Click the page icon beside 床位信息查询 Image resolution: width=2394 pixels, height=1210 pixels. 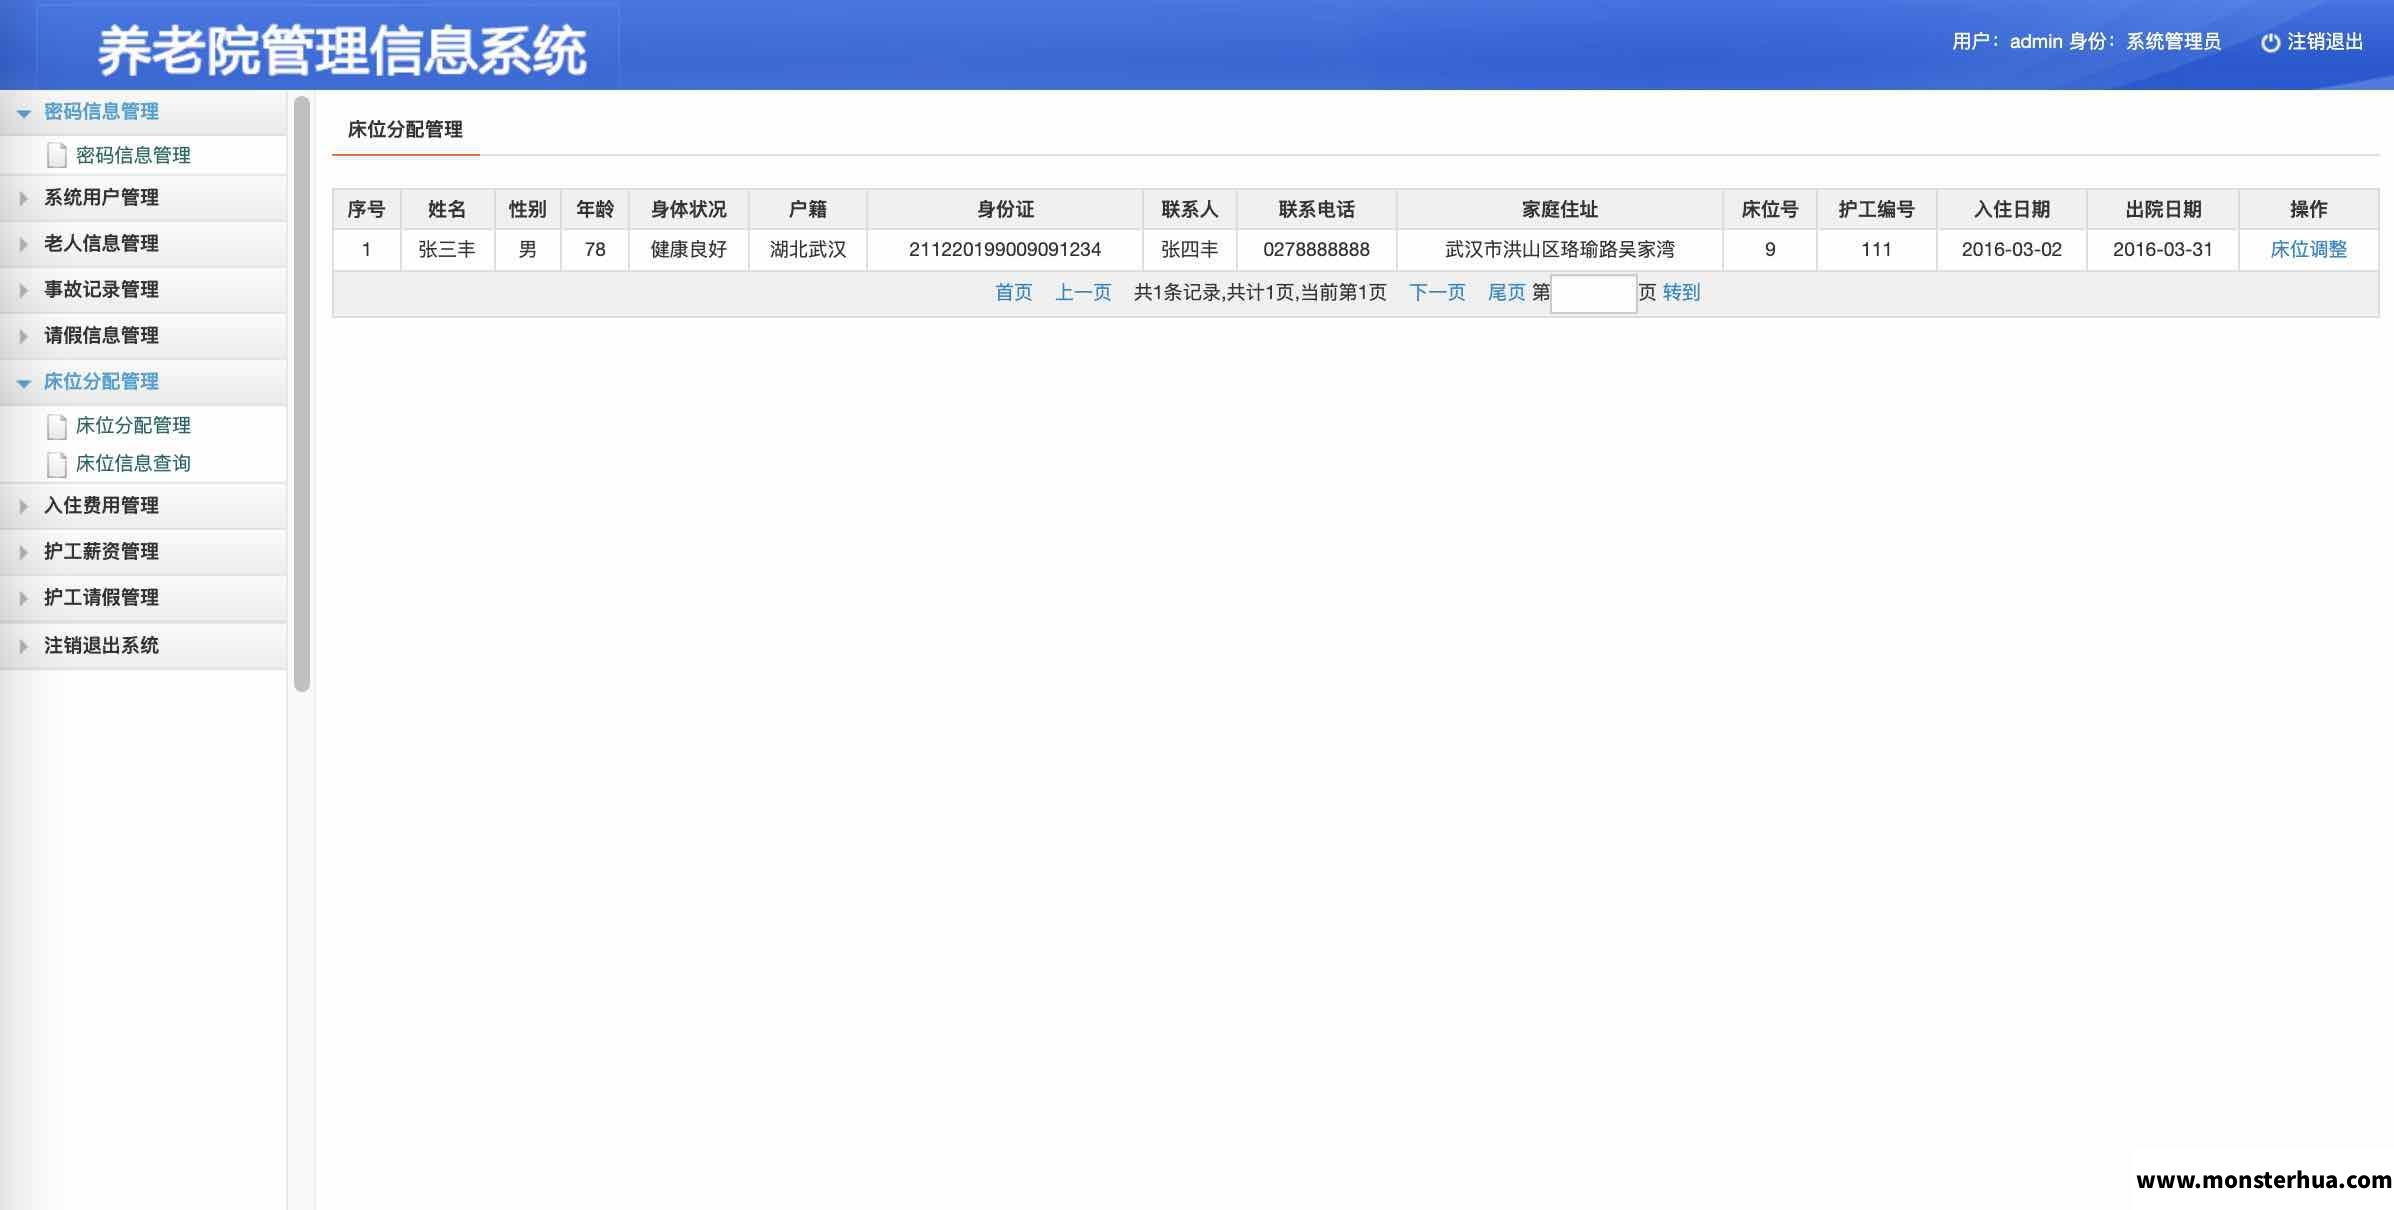click(x=57, y=464)
